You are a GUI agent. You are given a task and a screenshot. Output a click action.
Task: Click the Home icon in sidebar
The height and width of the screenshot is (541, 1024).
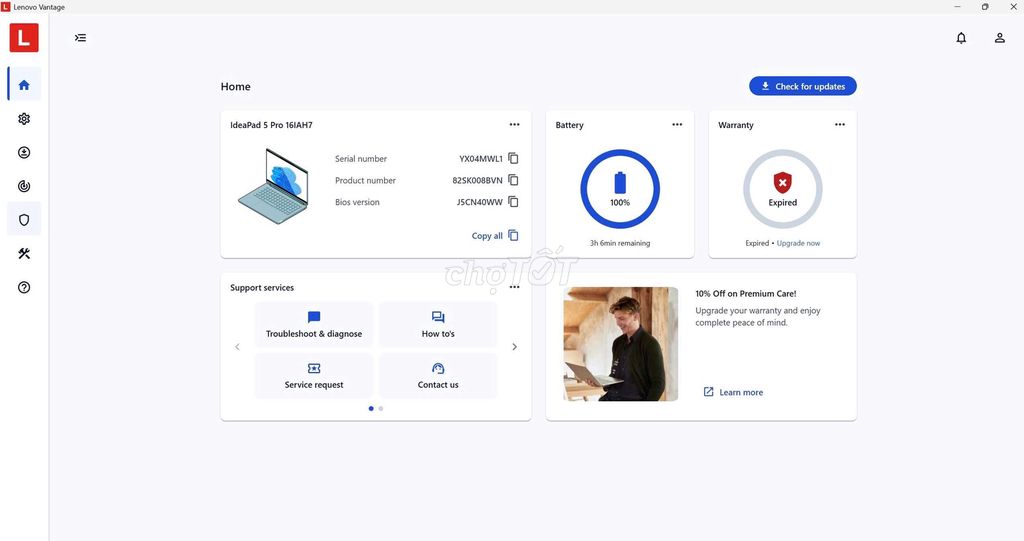click(24, 85)
